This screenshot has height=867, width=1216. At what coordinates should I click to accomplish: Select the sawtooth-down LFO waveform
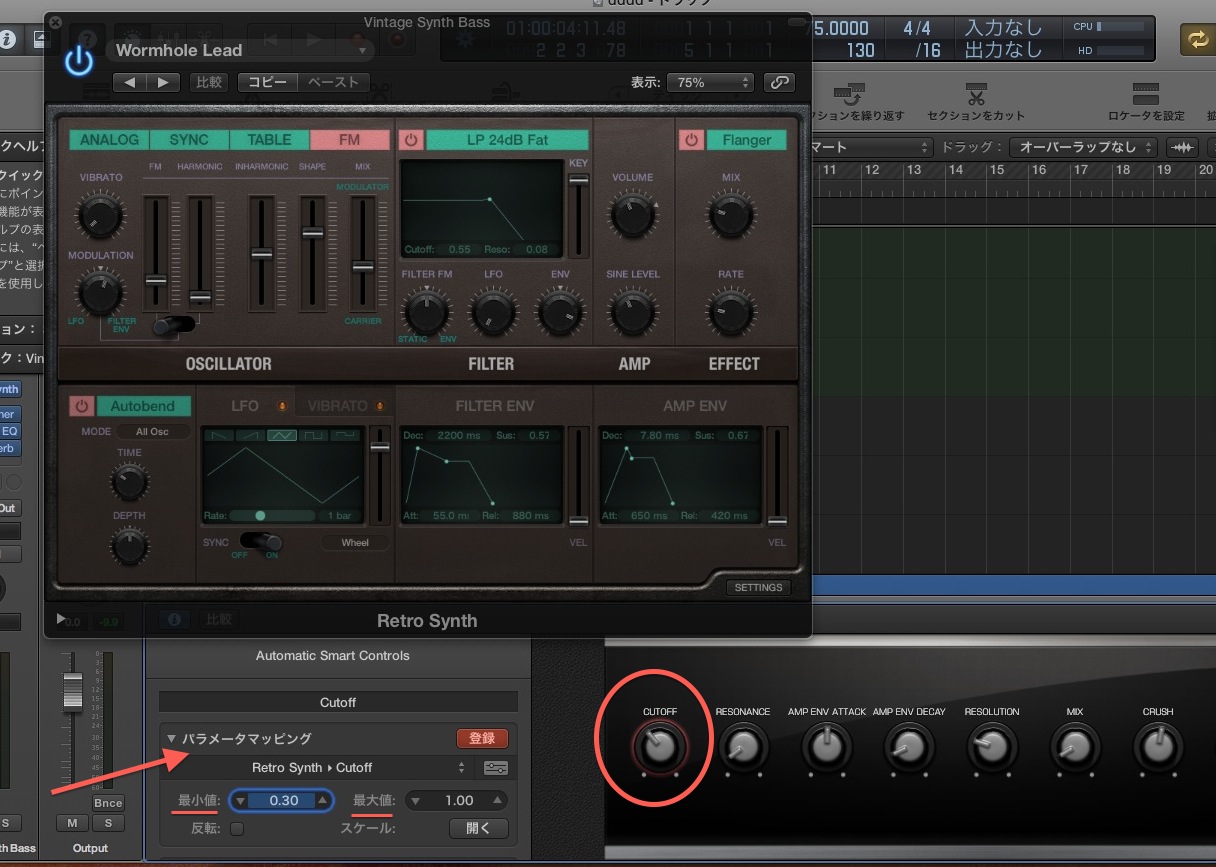(220, 435)
